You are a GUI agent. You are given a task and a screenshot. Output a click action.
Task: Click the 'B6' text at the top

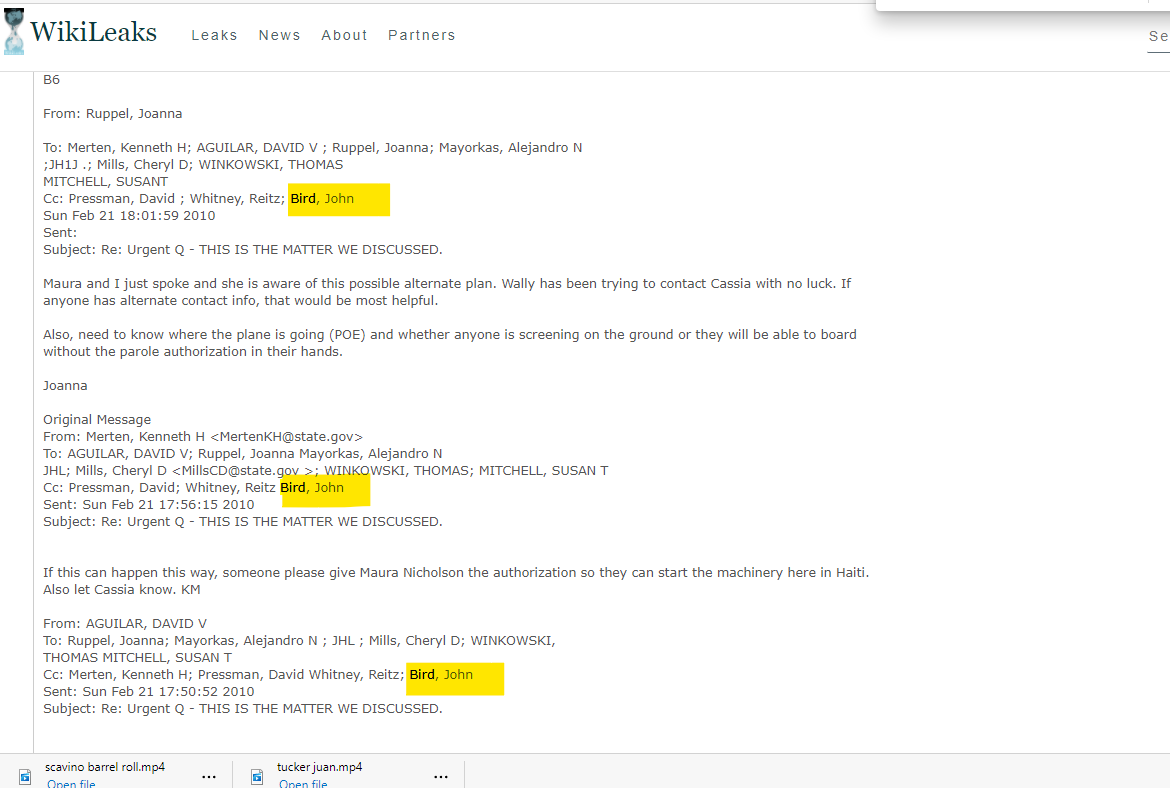(x=51, y=80)
